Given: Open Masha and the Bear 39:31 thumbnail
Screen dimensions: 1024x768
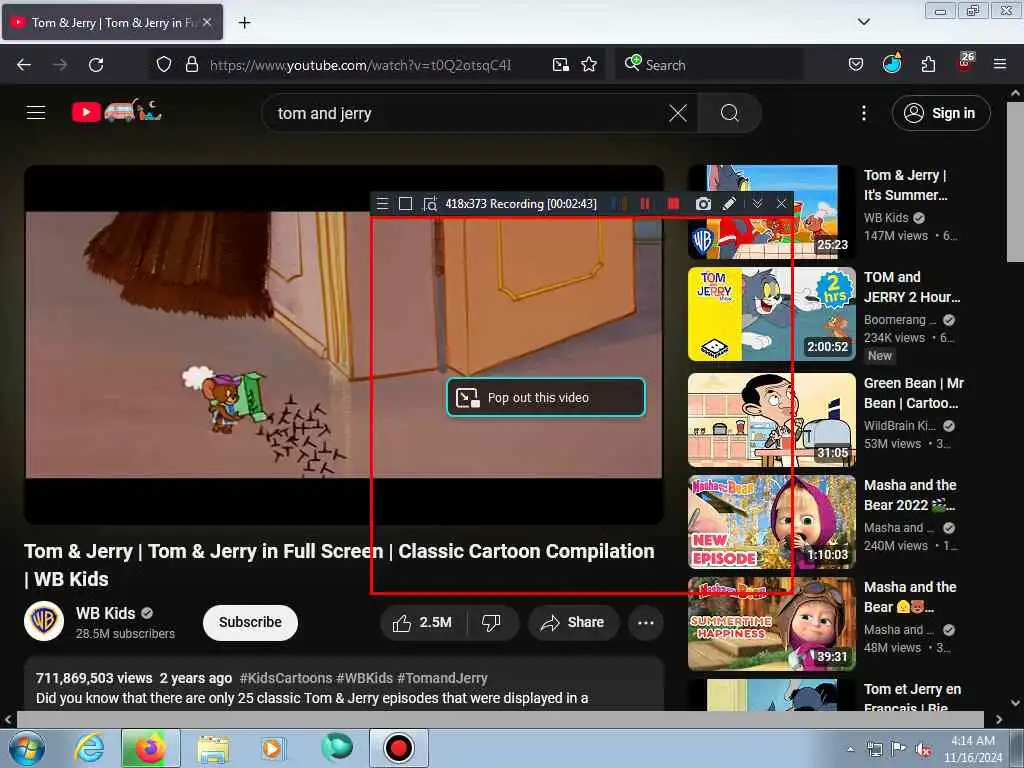Looking at the screenshot, I should pyautogui.click(x=771, y=624).
